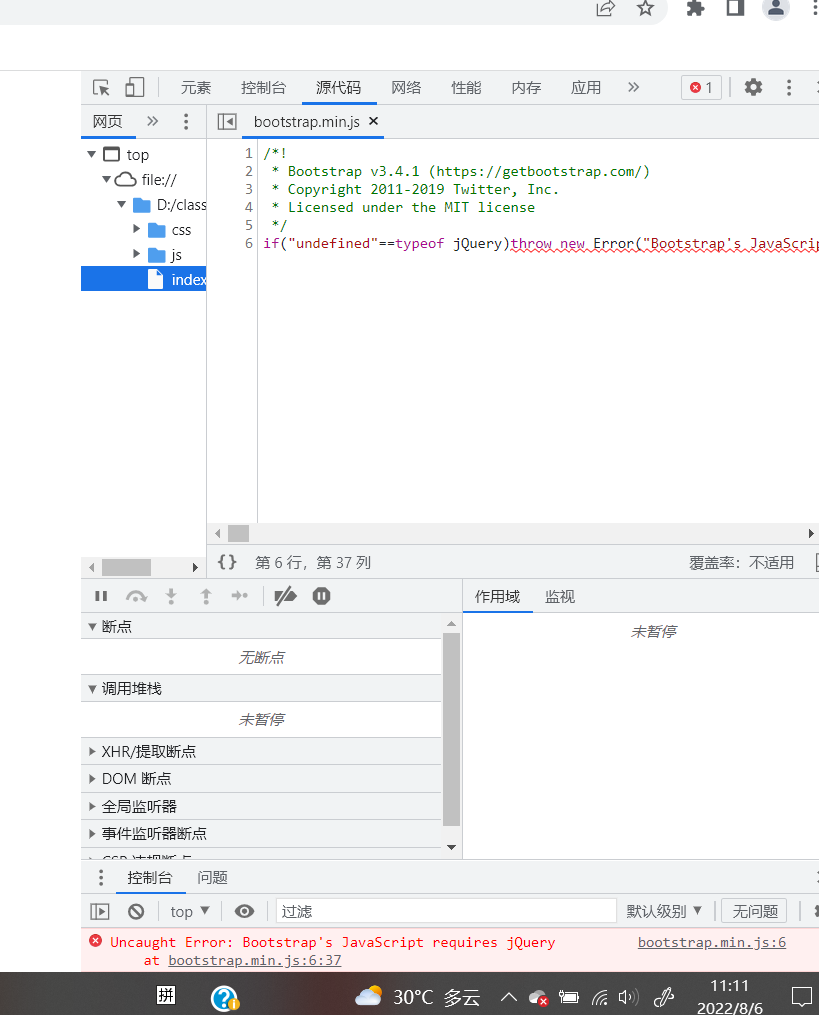This screenshot has height=1015, width=819.
Task: Switch to 监视 watch tab
Action: 559,596
